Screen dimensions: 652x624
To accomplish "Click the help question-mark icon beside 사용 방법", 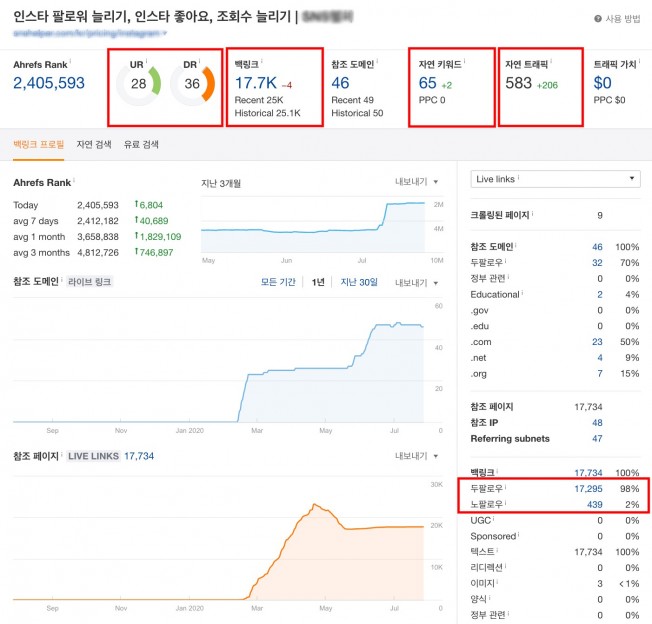I will (598, 19).
